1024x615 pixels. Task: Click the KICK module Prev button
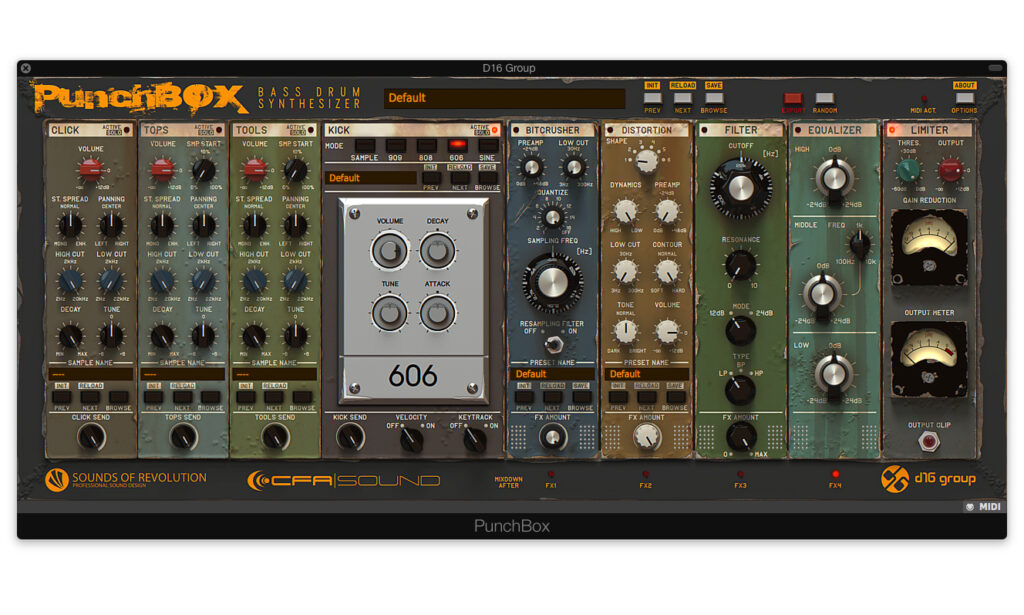(x=431, y=177)
